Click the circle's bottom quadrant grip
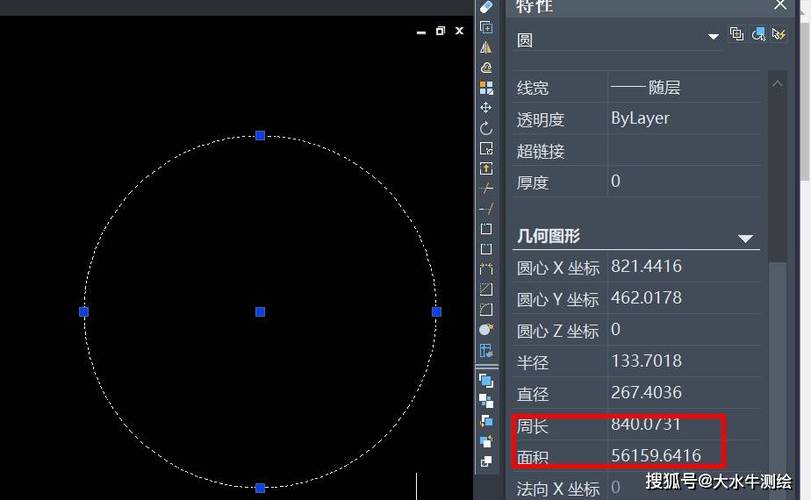The height and width of the screenshot is (500, 811). [260, 488]
